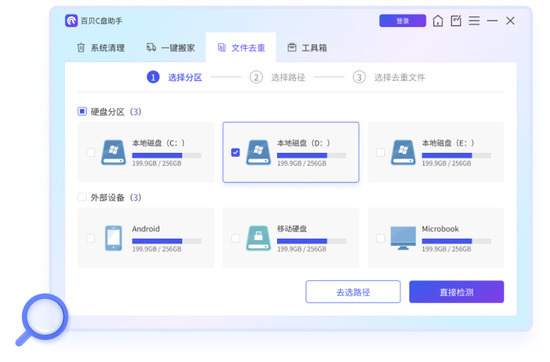Click the 直接检测 button
Image resolution: width=550 pixels, height=362 pixels.
pyautogui.click(x=456, y=291)
